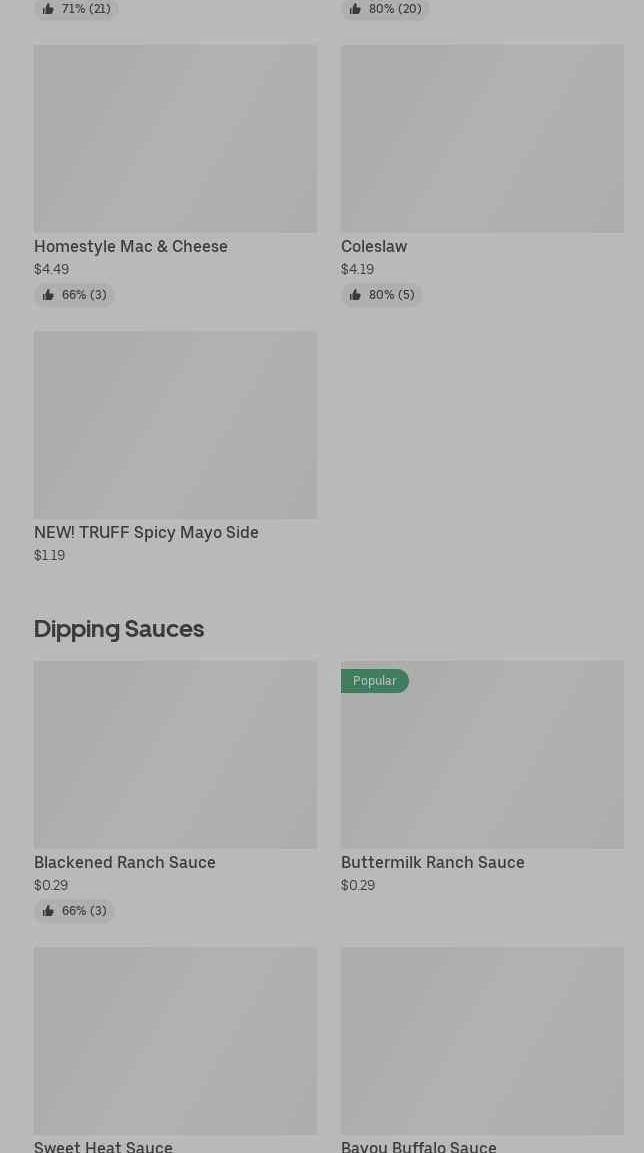Select the TRUFF Spicy Mayo Side image
Viewport: 644px width, 1153px height.
(175, 425)
